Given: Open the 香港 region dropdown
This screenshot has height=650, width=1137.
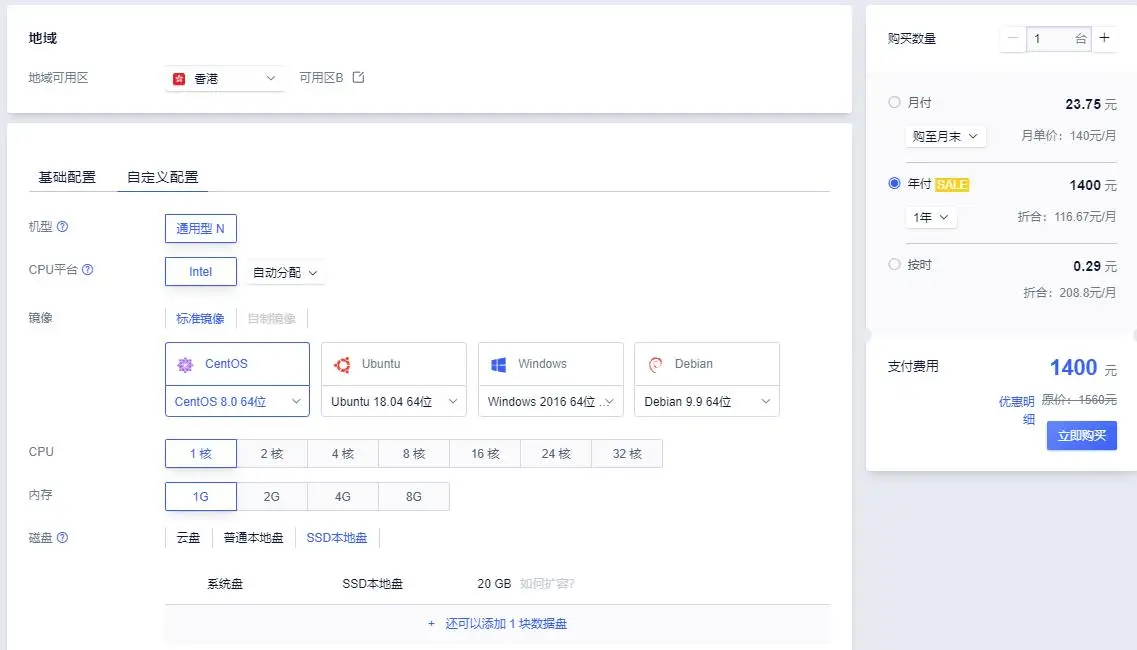Looking at the screenshot, I should [x=225, y=78].
